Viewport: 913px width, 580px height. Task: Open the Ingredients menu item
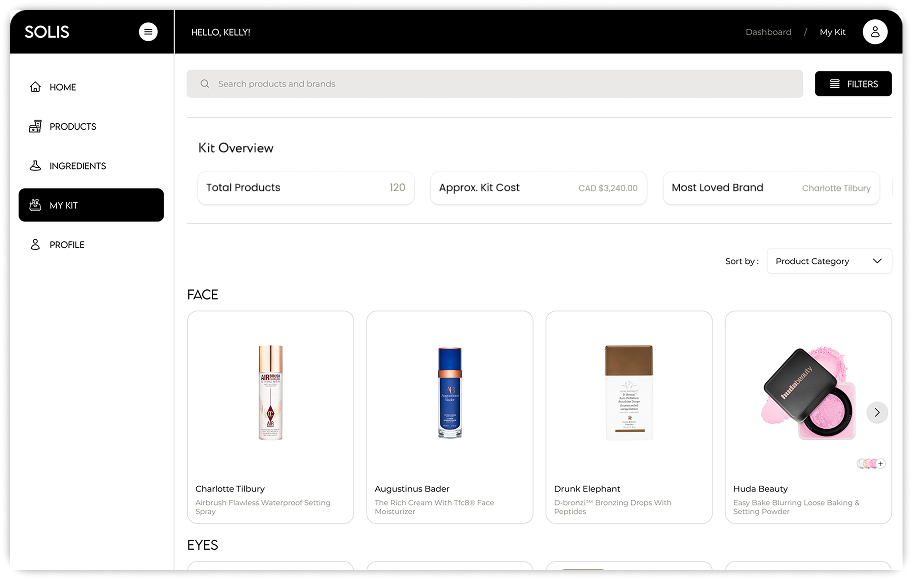(x=91, y=166)
